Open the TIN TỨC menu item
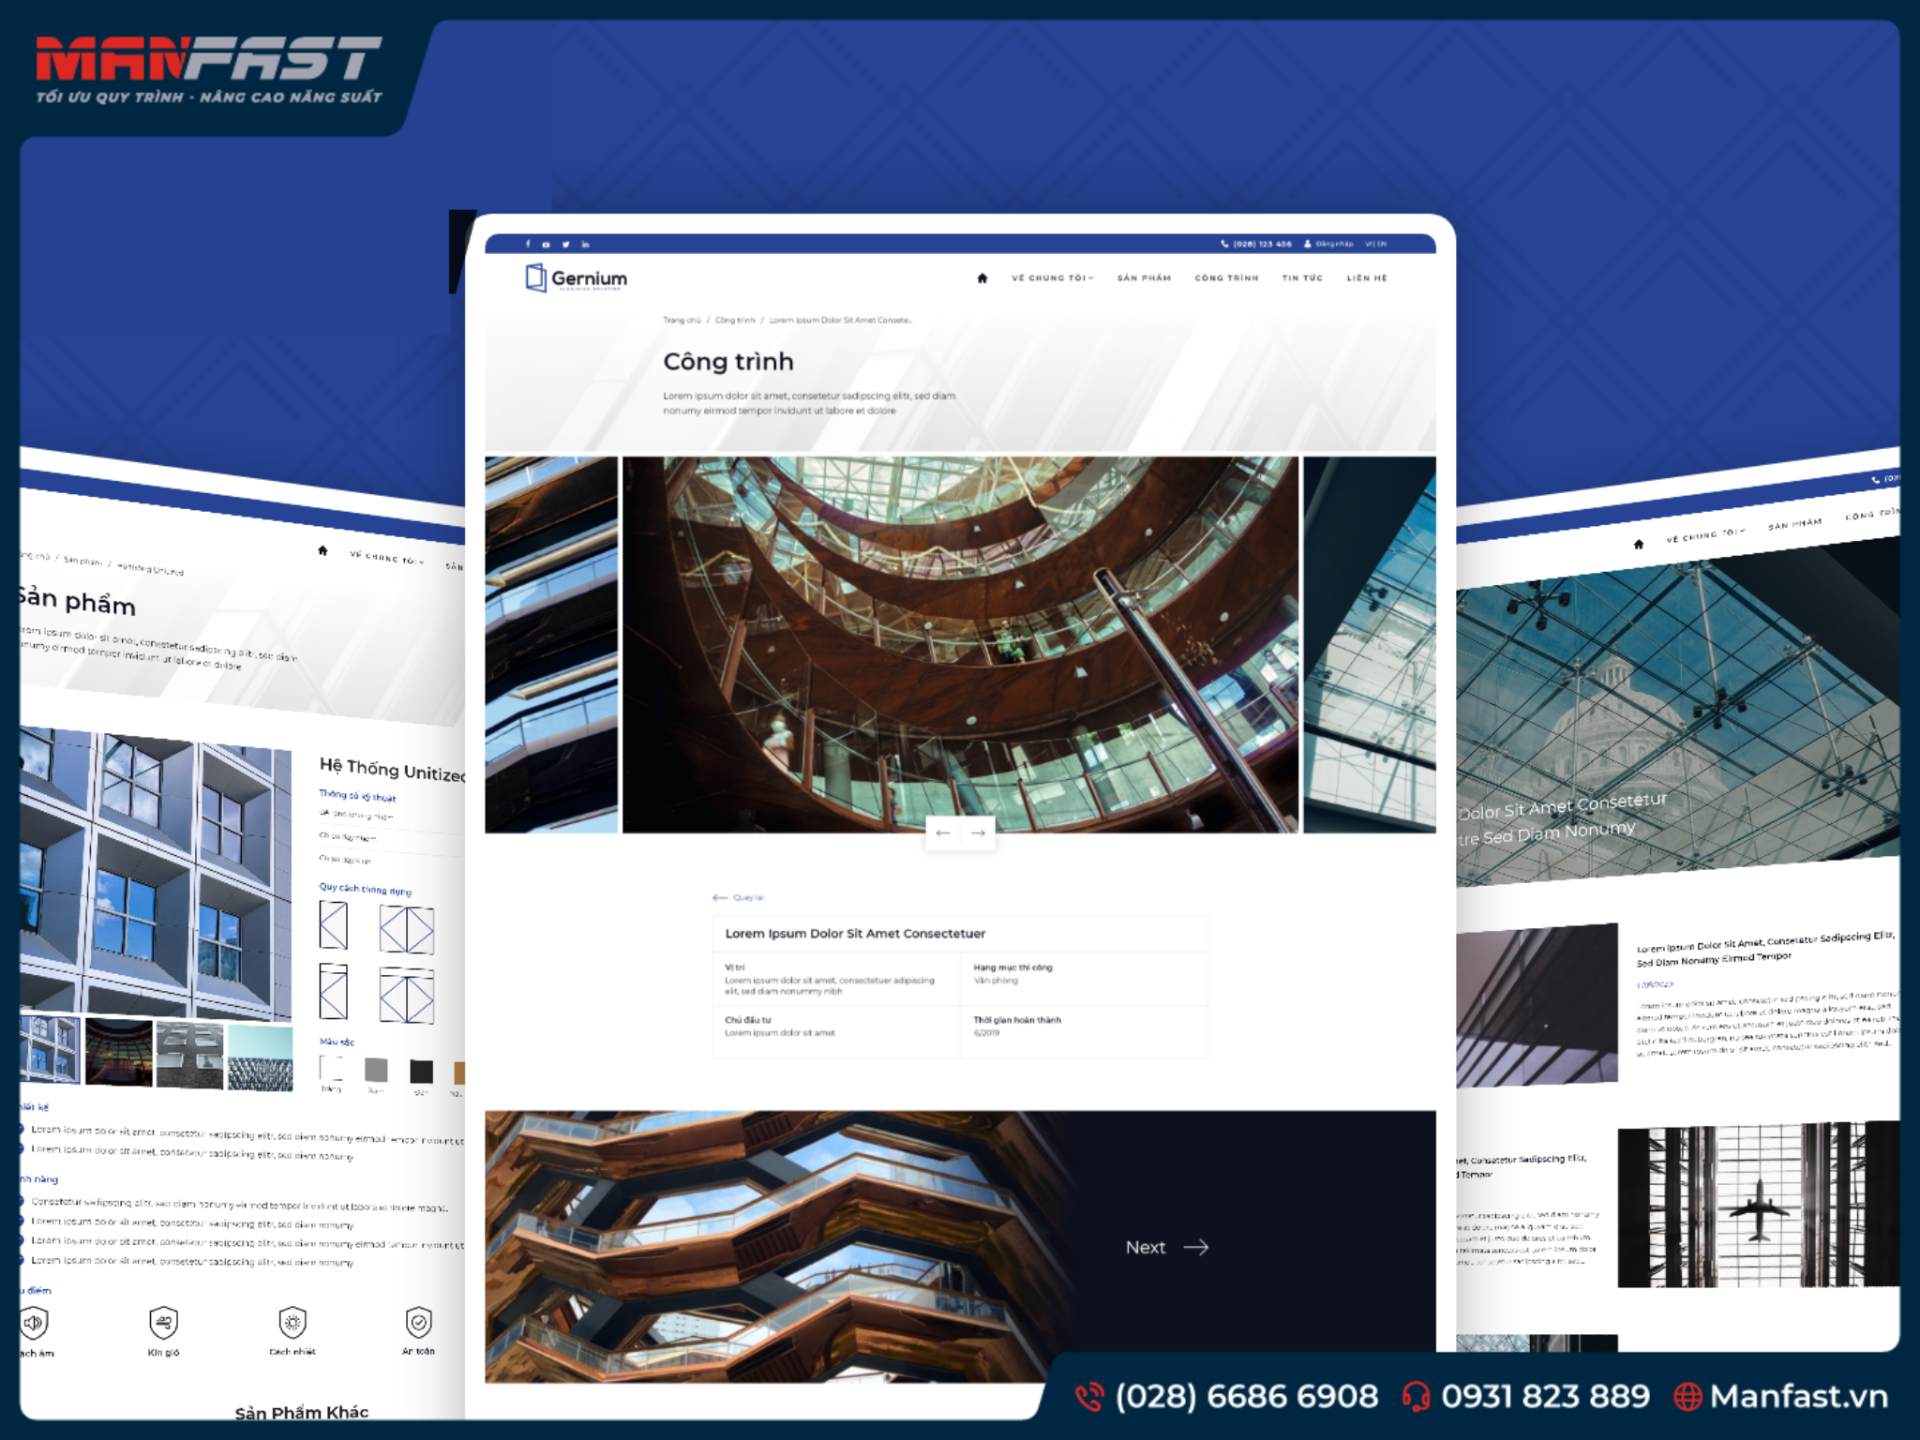This screenshot has height=1440, width=1920. (x=1302, y=278)
